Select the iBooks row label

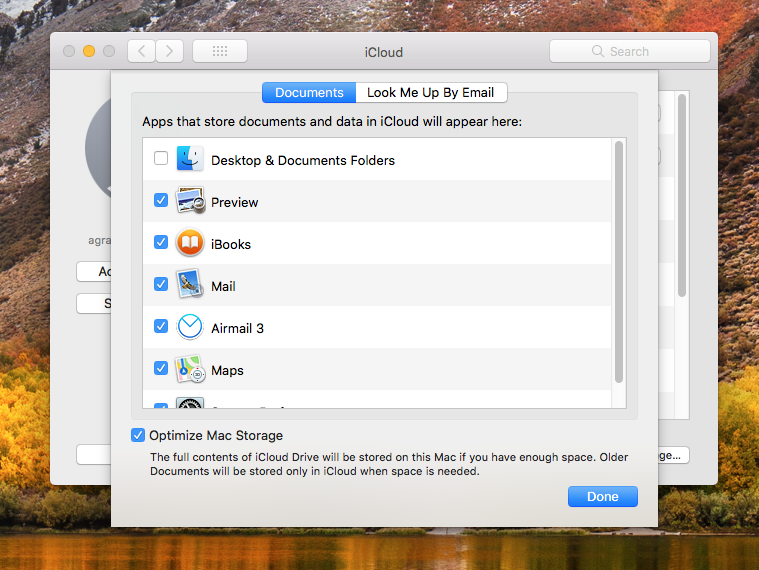(231, 244)
